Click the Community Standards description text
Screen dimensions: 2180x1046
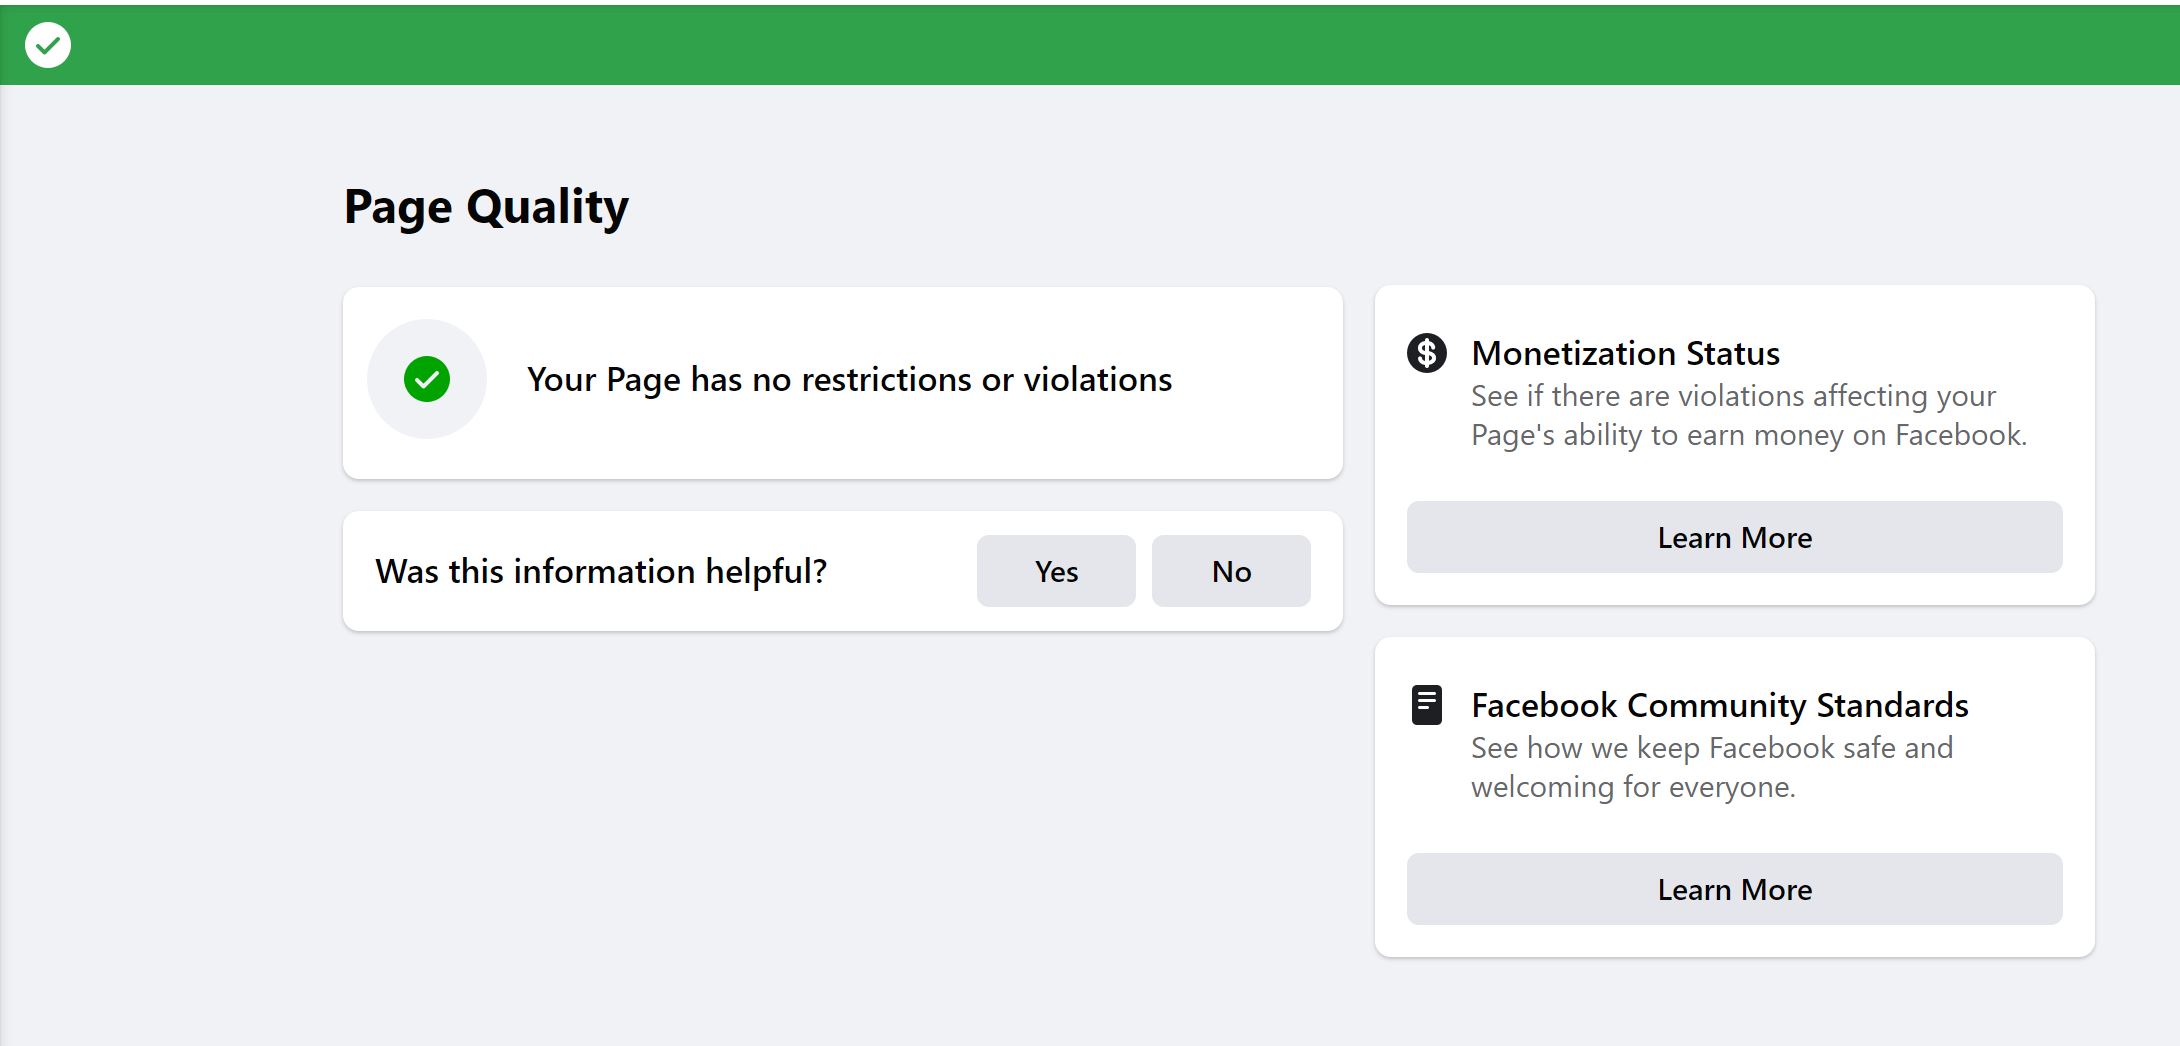(1711, 767)
